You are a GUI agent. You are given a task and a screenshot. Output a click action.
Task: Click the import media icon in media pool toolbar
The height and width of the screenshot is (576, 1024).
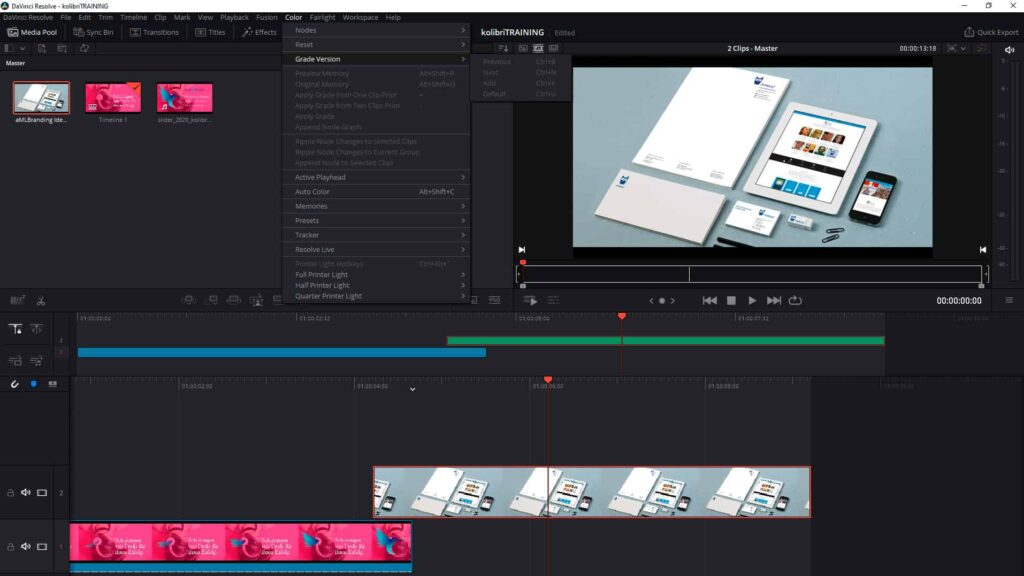point(42,48)
